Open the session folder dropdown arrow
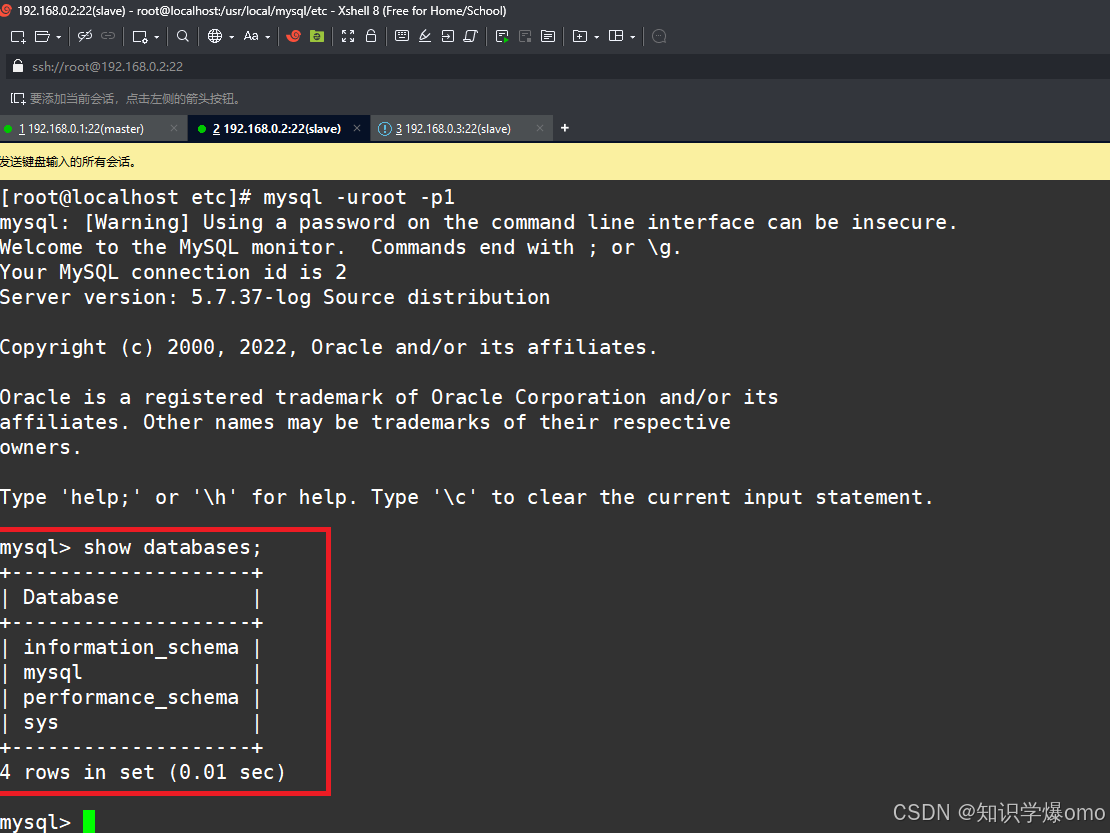1110x833 pixels. coord(60,36)
